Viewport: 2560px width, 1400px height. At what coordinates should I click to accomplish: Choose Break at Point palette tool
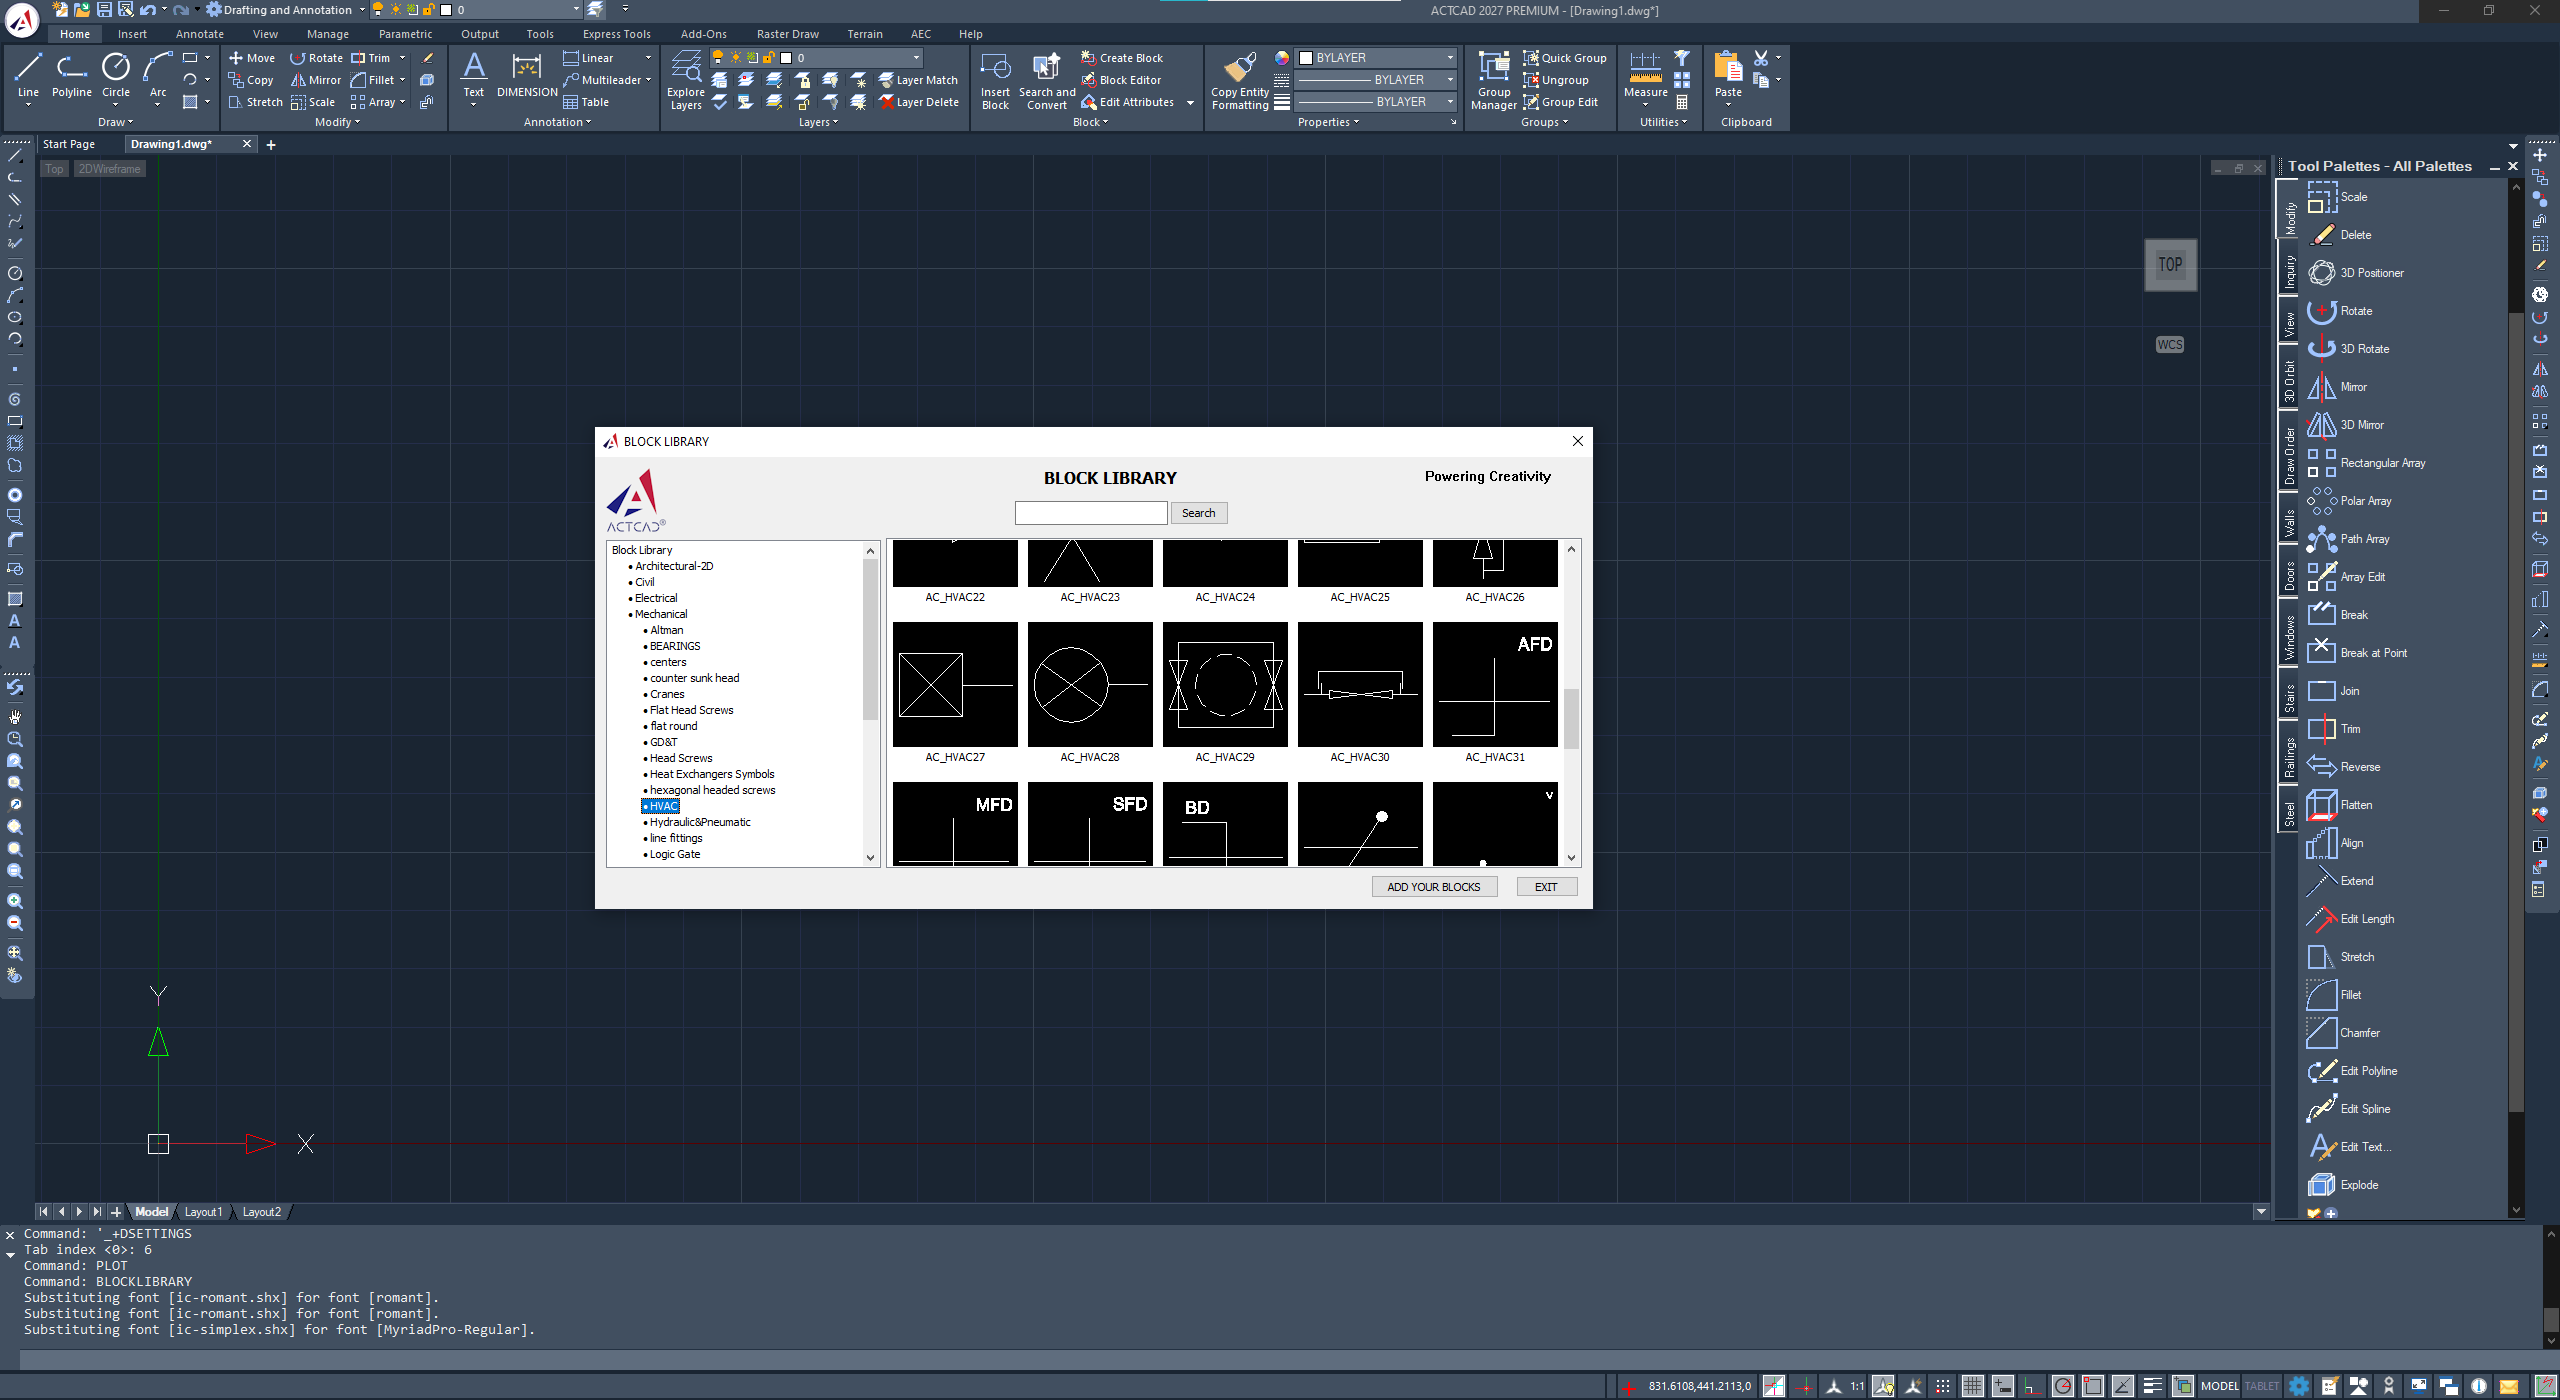2357,653
